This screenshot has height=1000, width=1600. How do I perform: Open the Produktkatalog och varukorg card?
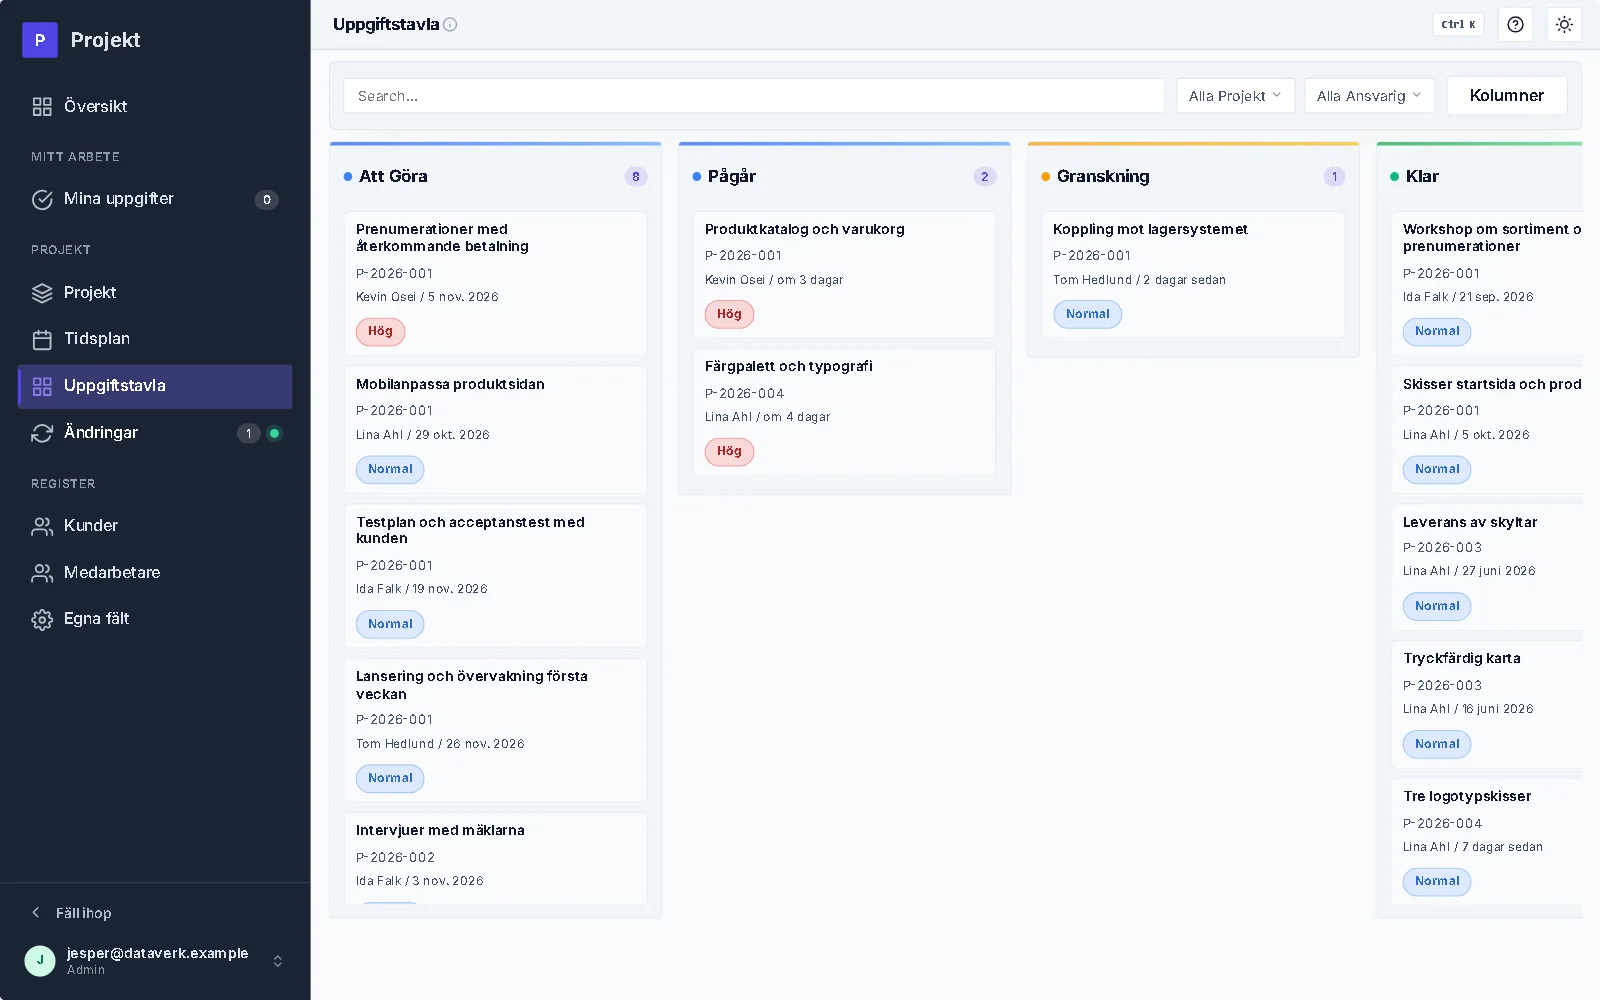coord(845,275)
